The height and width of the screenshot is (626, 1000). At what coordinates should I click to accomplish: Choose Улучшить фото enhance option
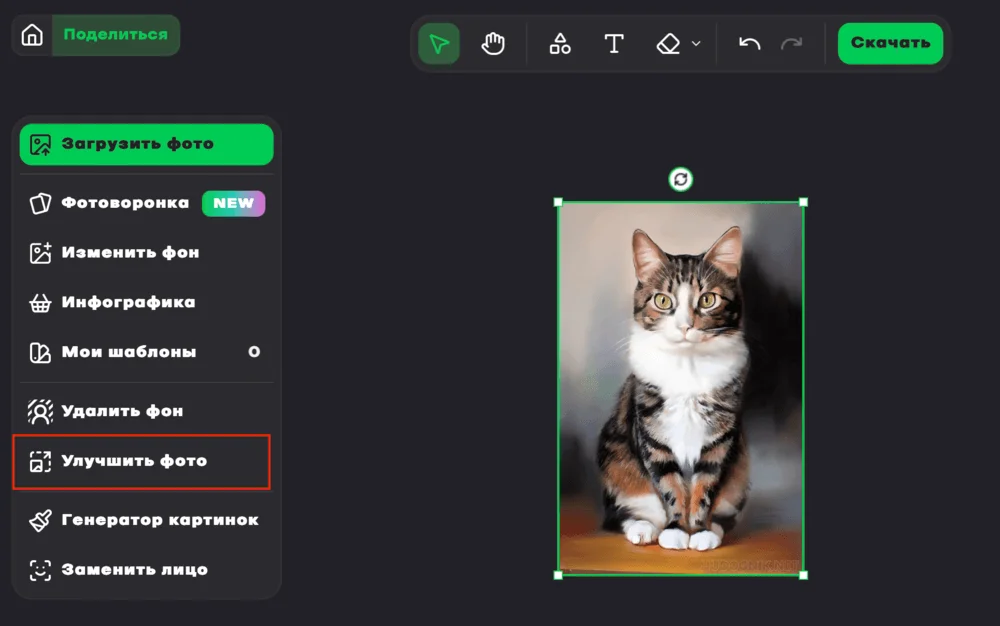tap(142, 462)
